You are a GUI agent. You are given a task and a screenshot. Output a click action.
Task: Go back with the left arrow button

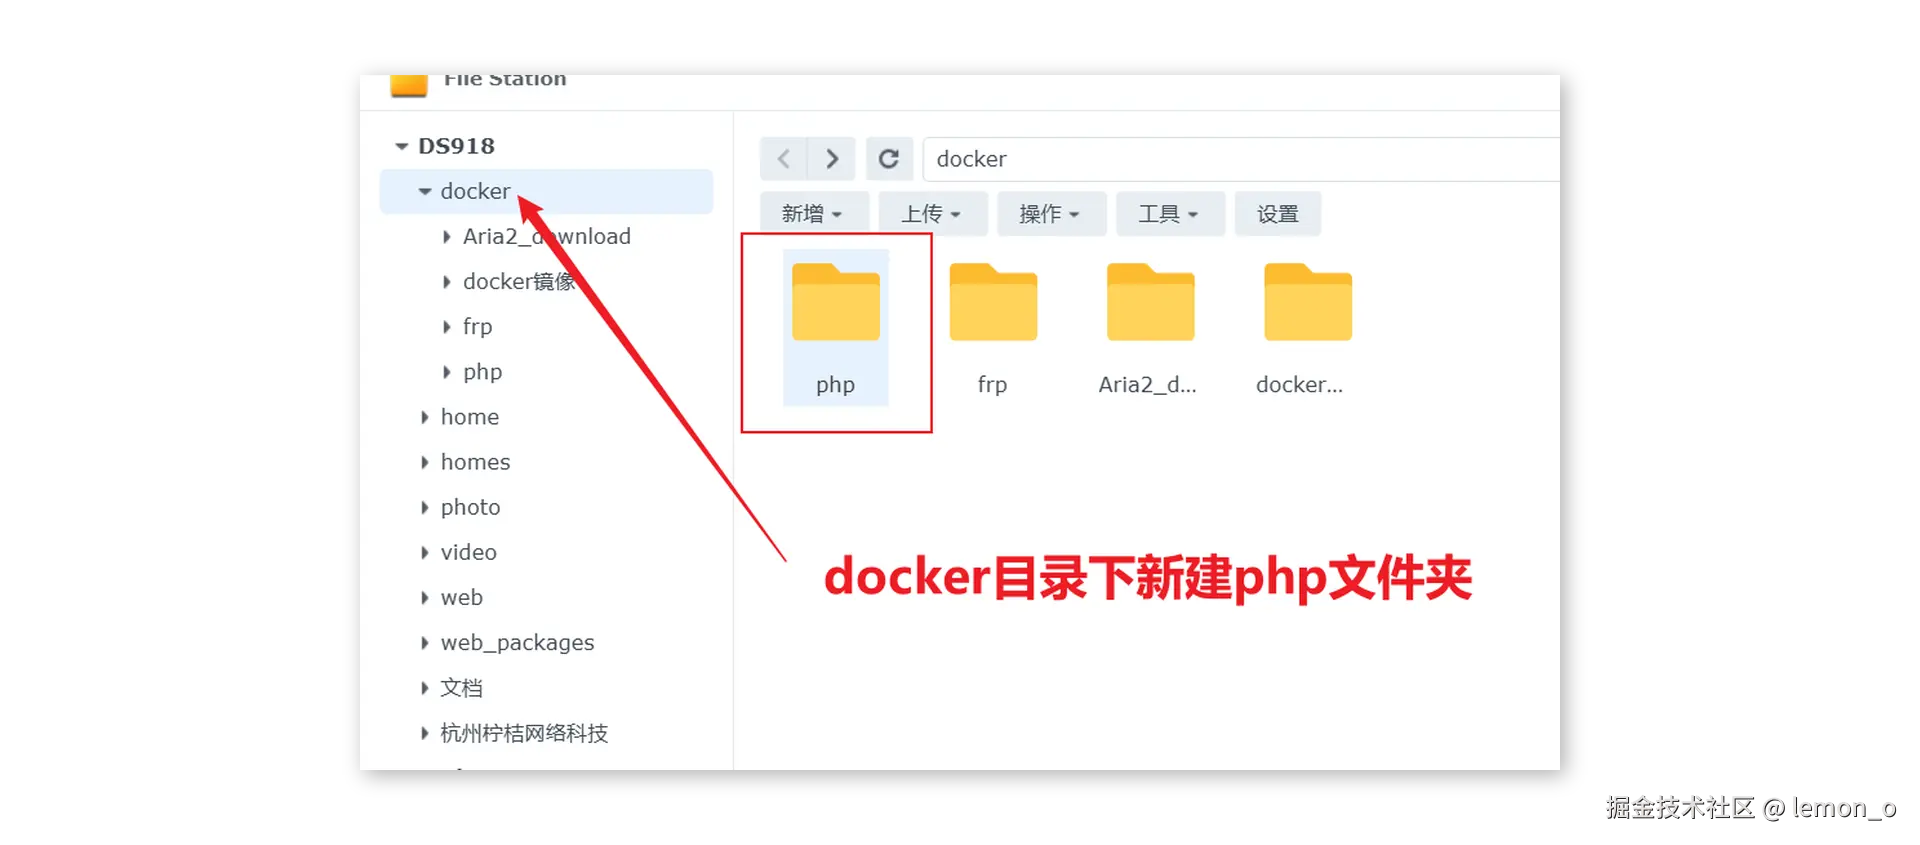pyautogui.click(x=784, y=159)
